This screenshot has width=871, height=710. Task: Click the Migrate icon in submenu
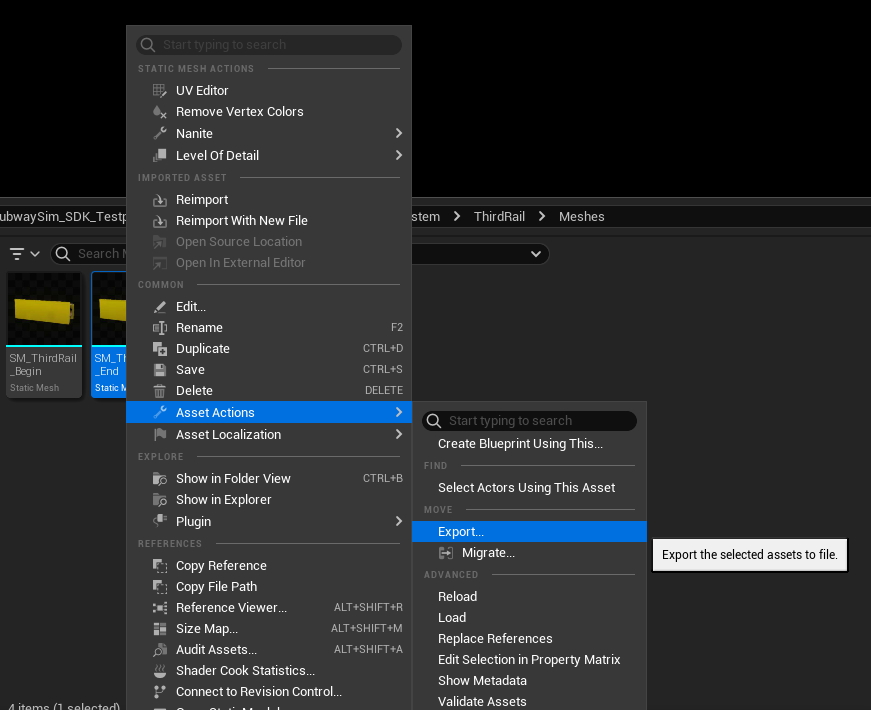click(x=446, y=553)
